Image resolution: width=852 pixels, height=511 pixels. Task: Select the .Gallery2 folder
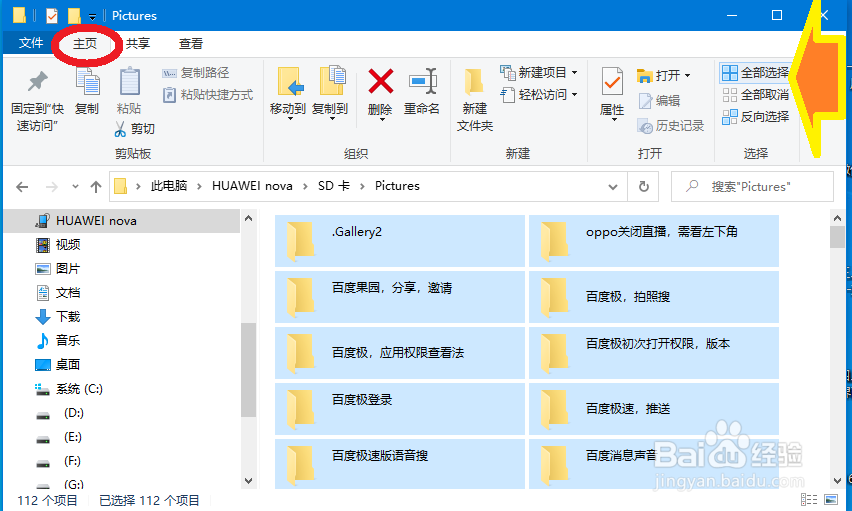click(400, 241)
